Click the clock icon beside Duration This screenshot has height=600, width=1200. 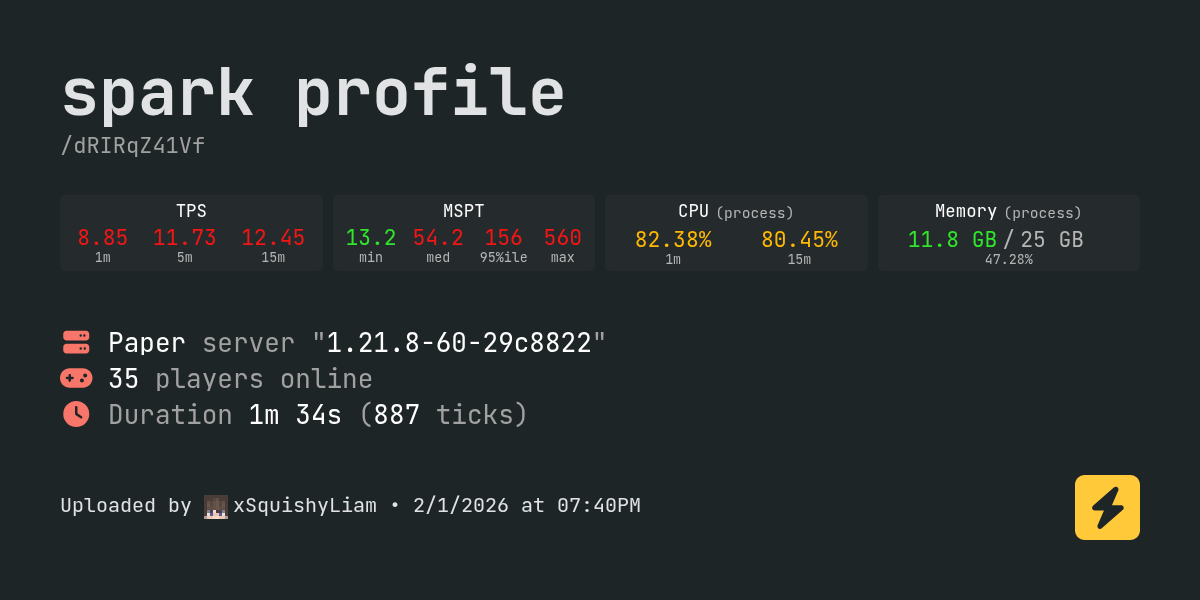(x=76, y=414)
